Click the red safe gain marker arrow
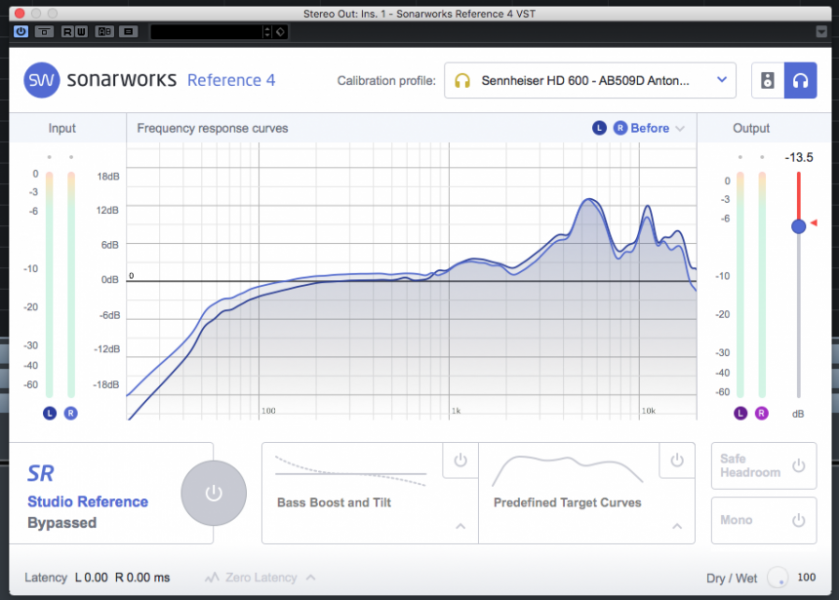Viewport: 839px width, 600px height. point(813,223)
